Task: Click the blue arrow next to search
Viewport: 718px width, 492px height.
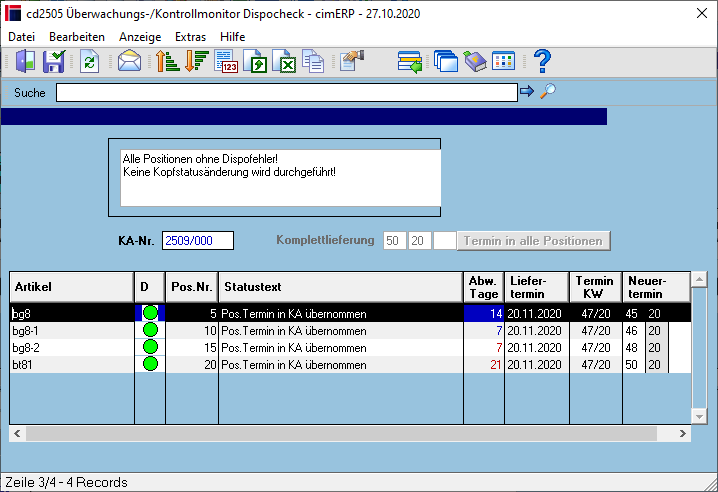Action: pos(527,92)
